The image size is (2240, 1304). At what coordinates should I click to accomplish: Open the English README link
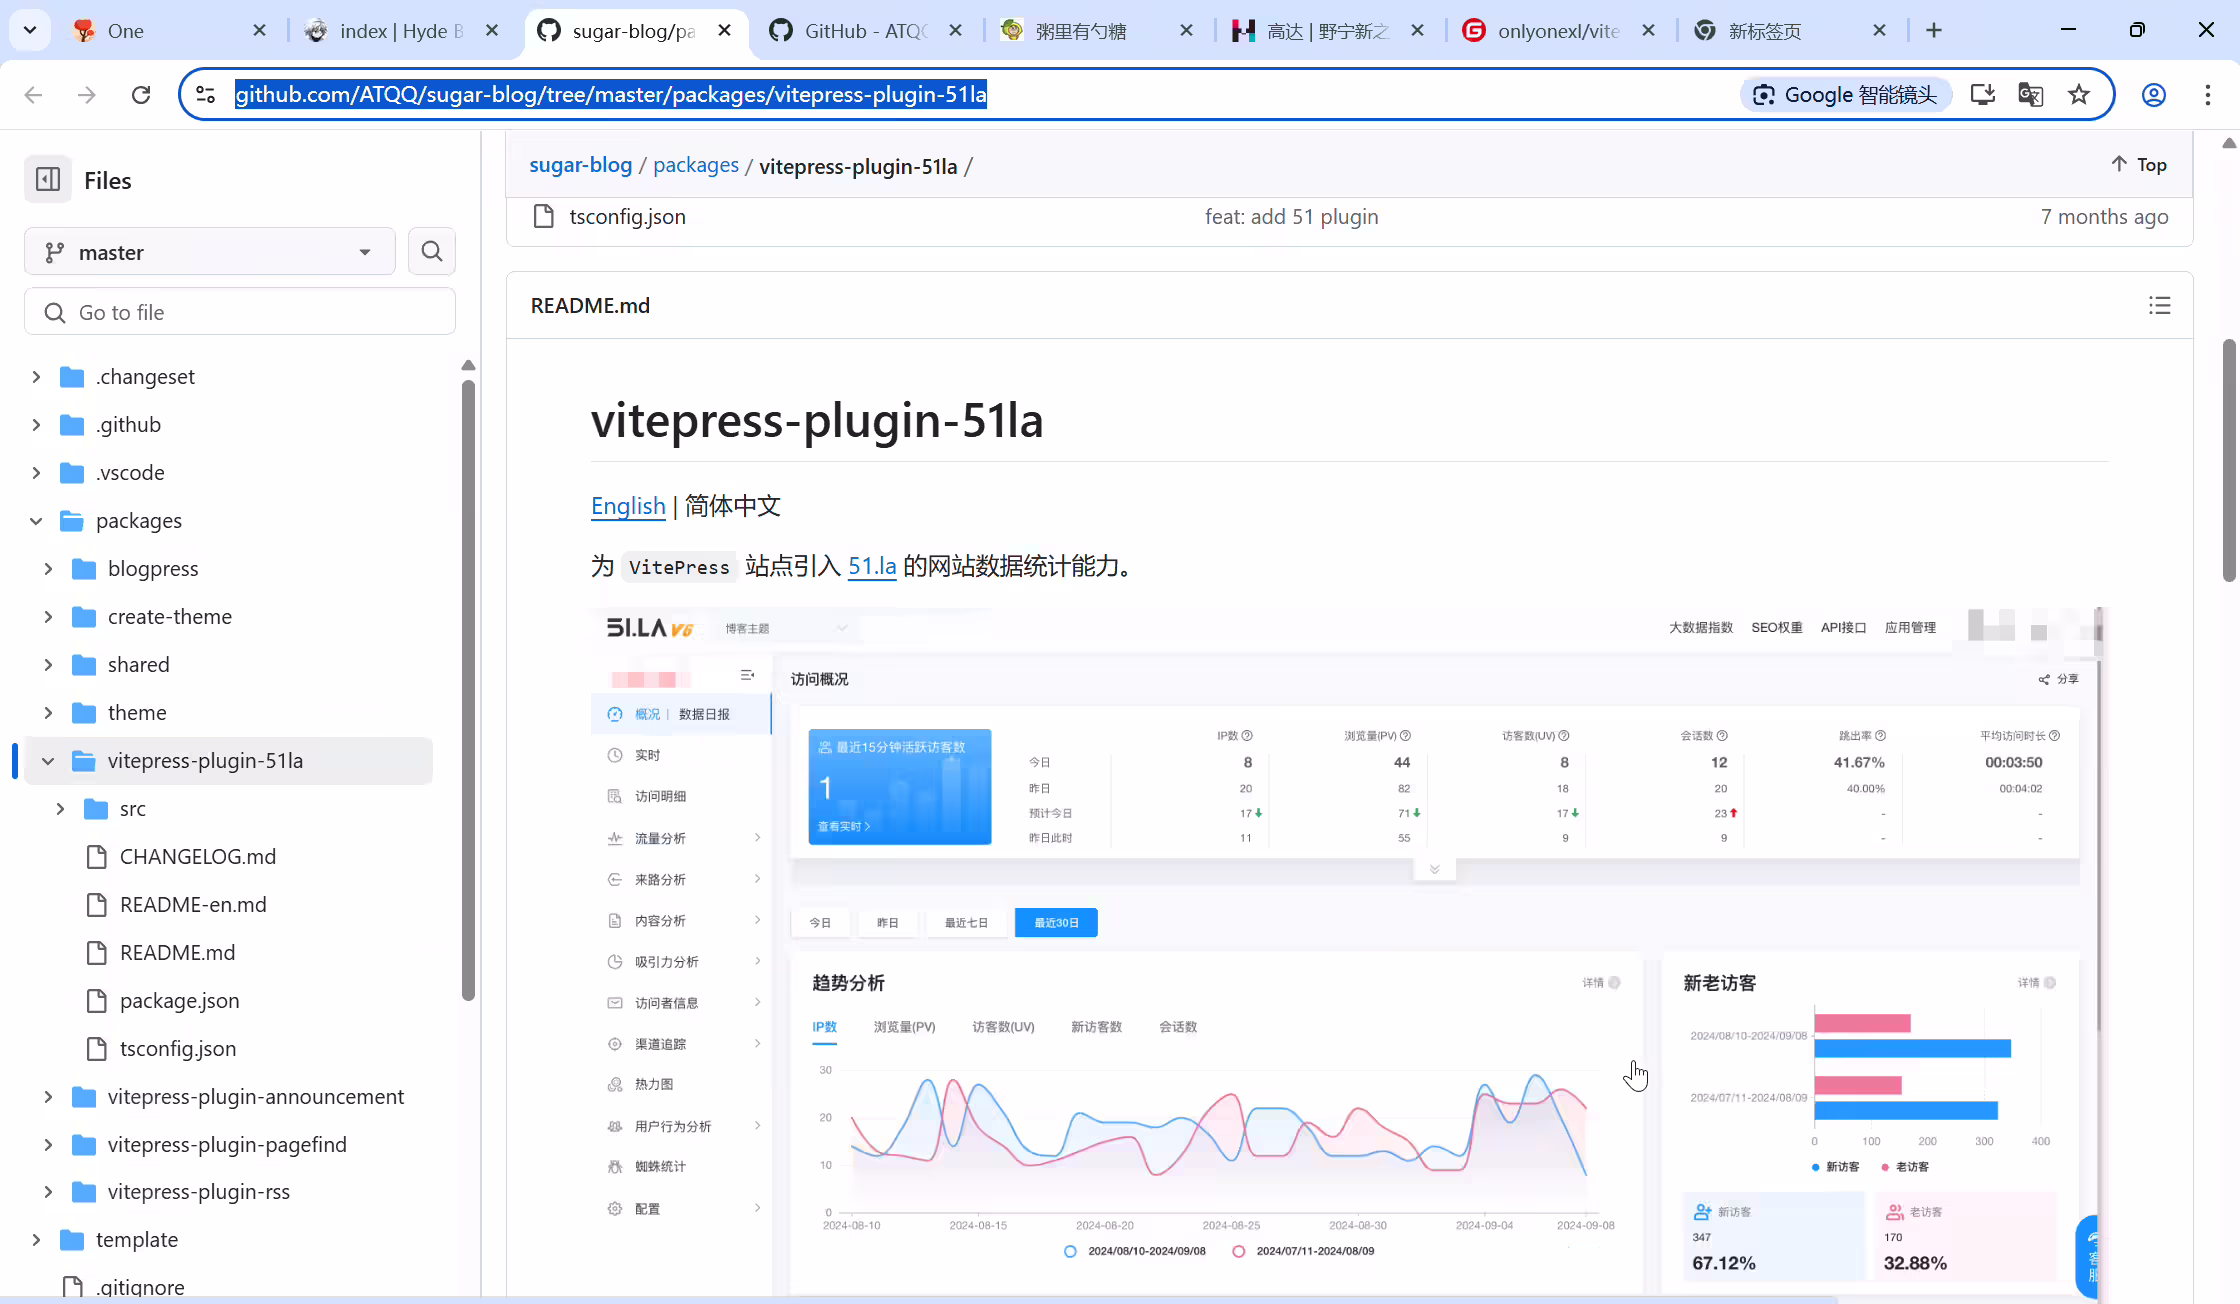coord(628,506)
